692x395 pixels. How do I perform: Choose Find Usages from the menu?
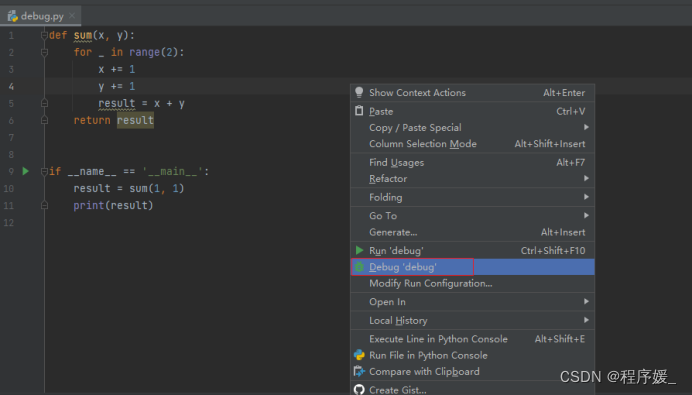tap(473, 162)
